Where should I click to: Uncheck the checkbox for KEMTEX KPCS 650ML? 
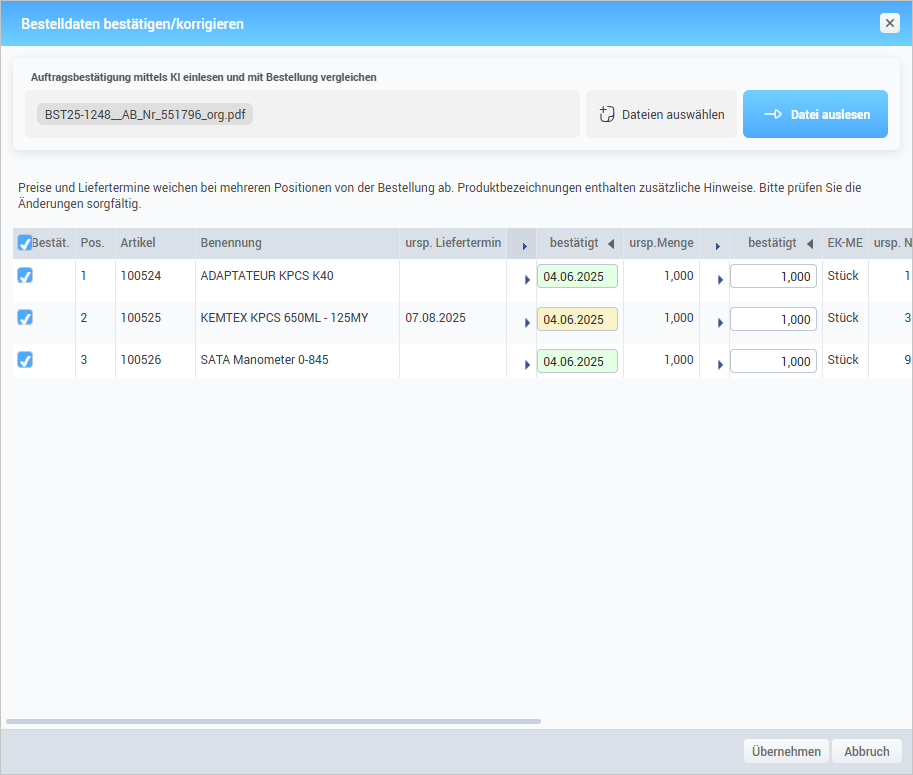tap(25, 318)
